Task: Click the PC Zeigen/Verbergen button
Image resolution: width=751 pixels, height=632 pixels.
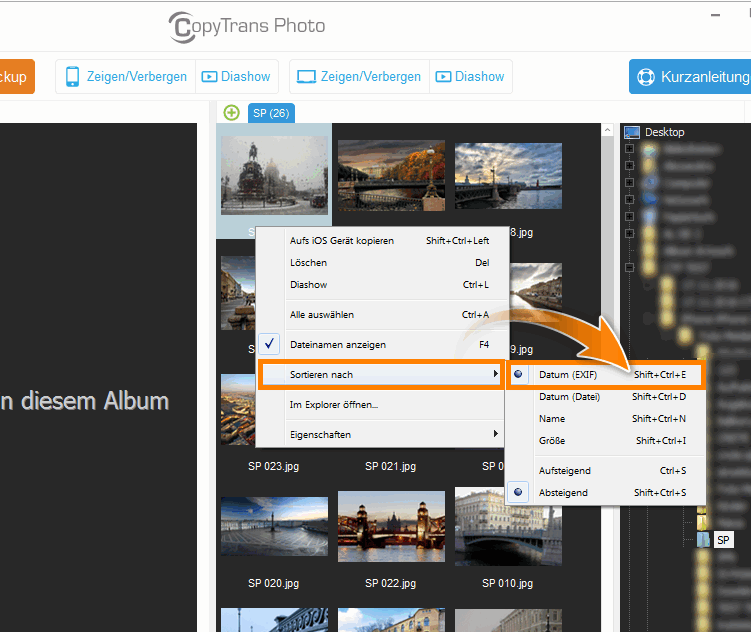Action: (360, 77)
